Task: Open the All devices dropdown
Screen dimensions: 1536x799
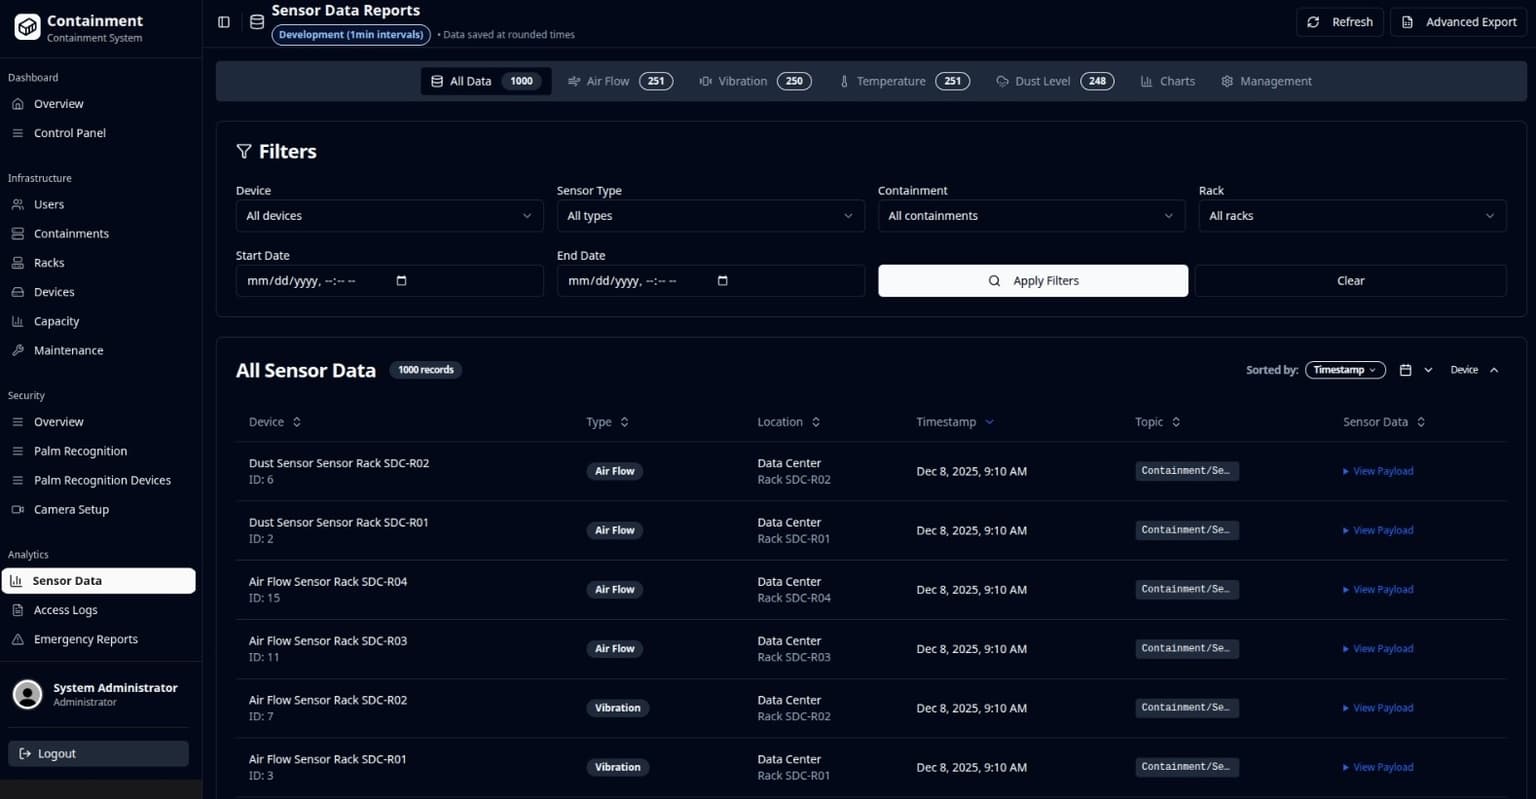Action: pos(388,215)
